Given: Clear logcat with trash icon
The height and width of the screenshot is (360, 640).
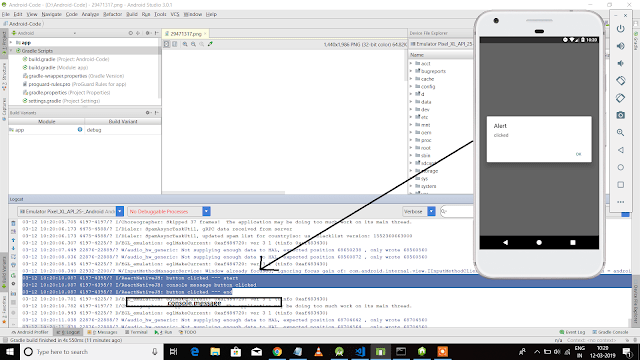Looking at the screenshot, I should point(13,223).
